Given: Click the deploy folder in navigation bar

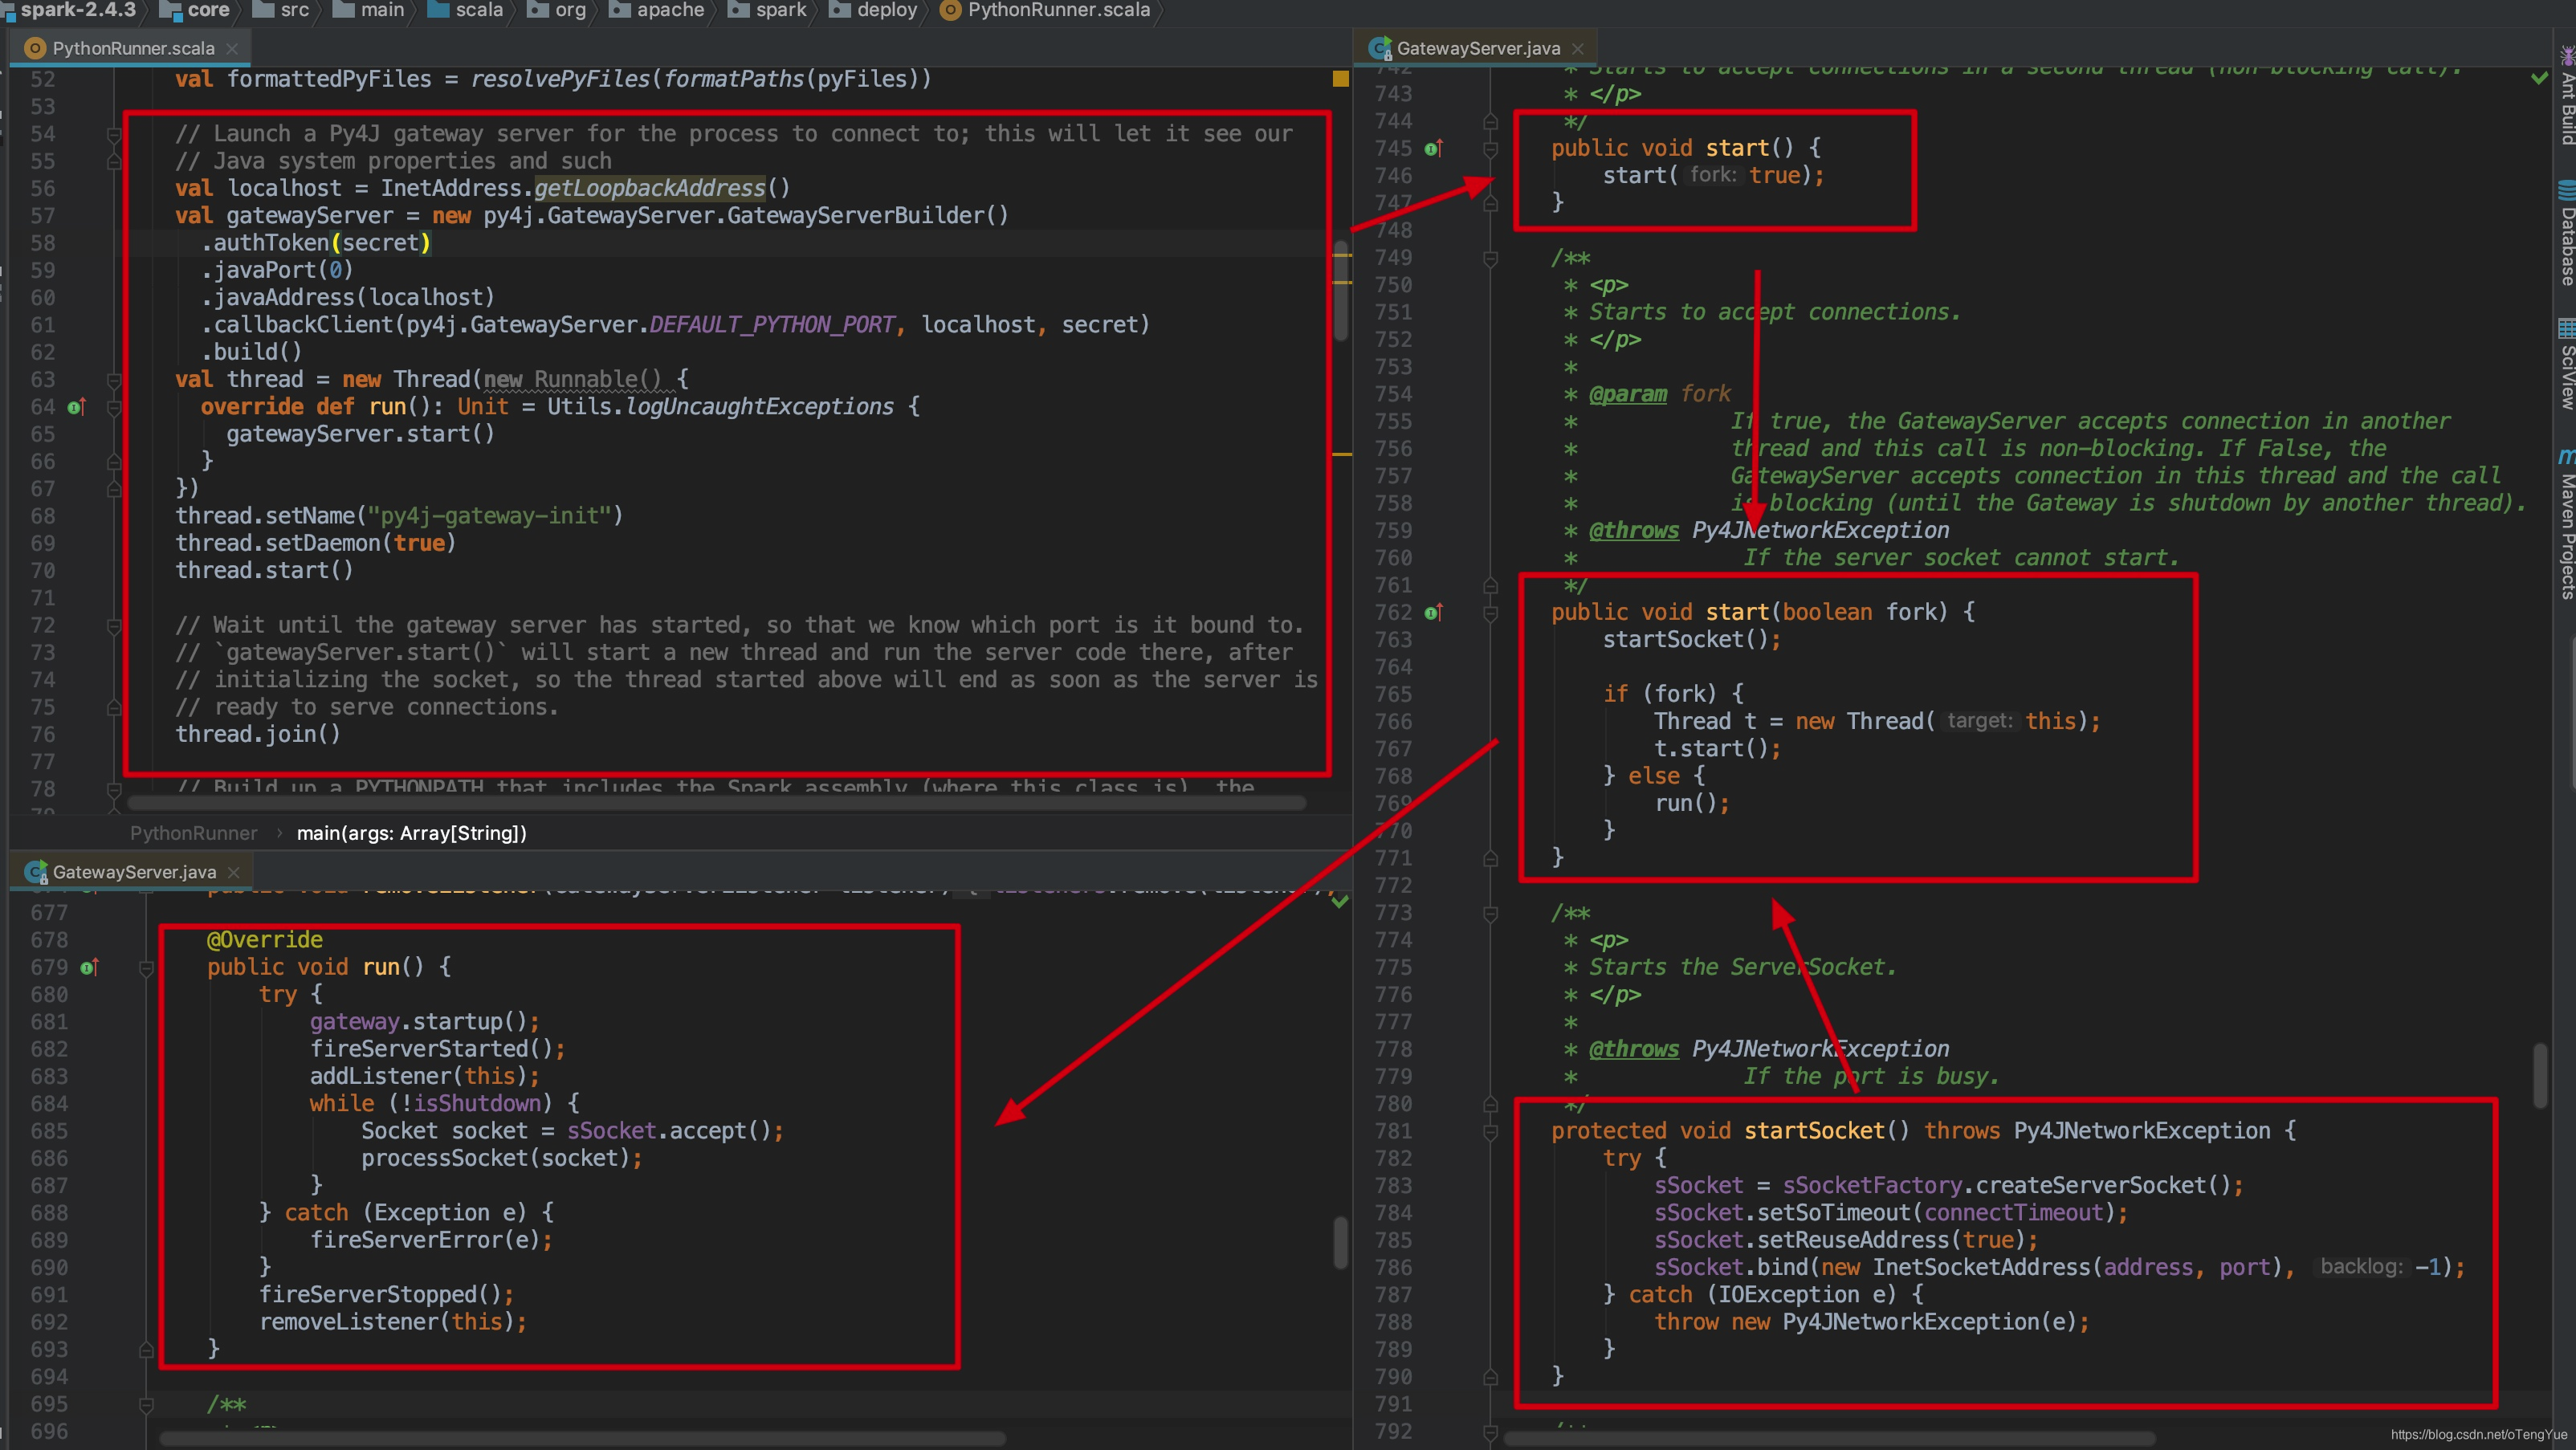Looking at the screenshot, I should pos(873,10).
